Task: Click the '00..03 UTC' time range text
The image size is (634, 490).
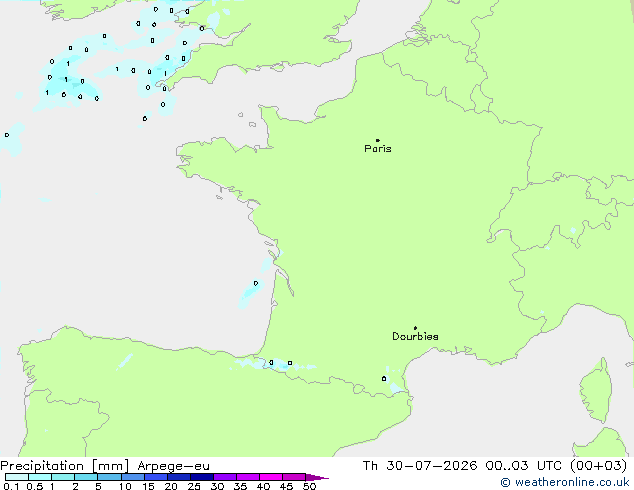Action: (x=524, y=466)
